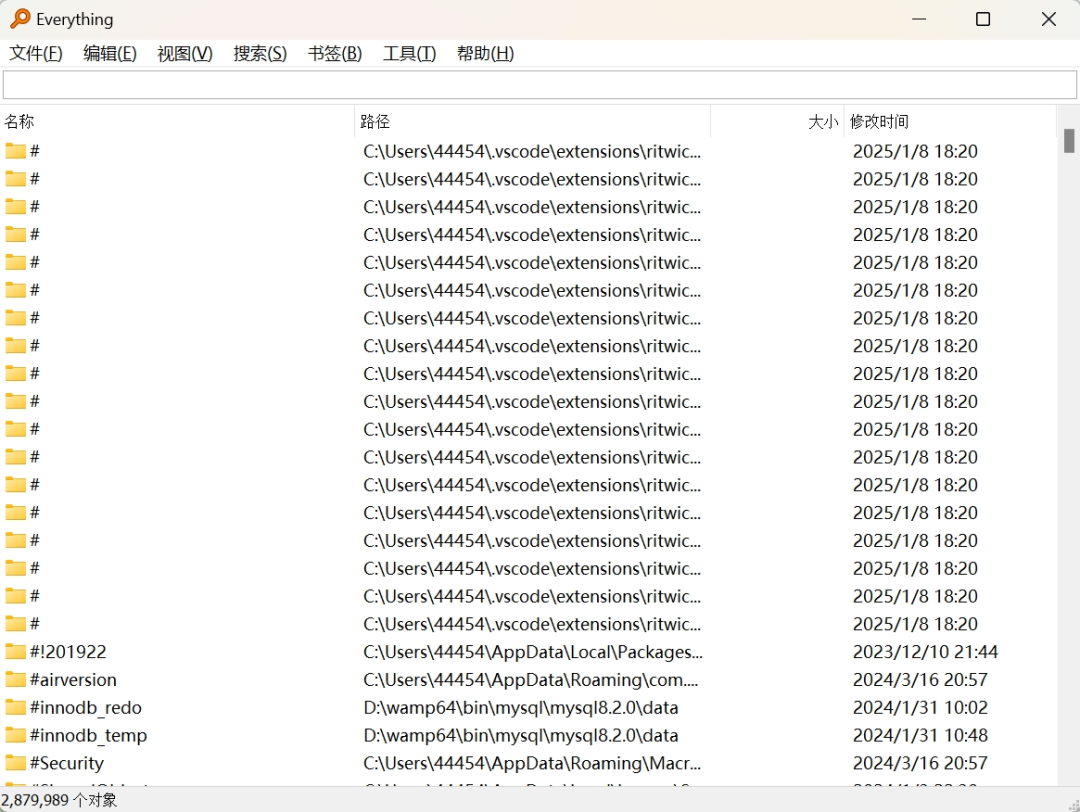This screenshot has height=812, width=1080.
Task: Click the window resize grip corner
Action: pos(1073,805)
